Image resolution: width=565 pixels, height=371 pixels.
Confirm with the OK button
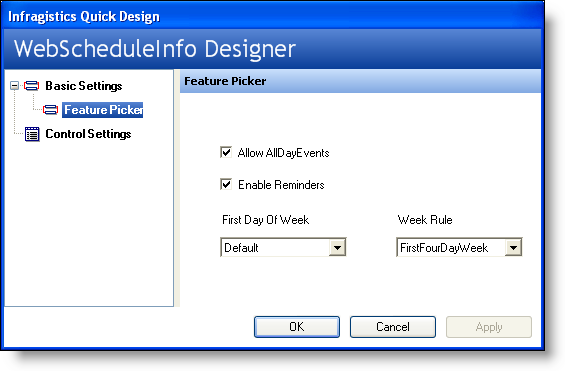point(297,327)
